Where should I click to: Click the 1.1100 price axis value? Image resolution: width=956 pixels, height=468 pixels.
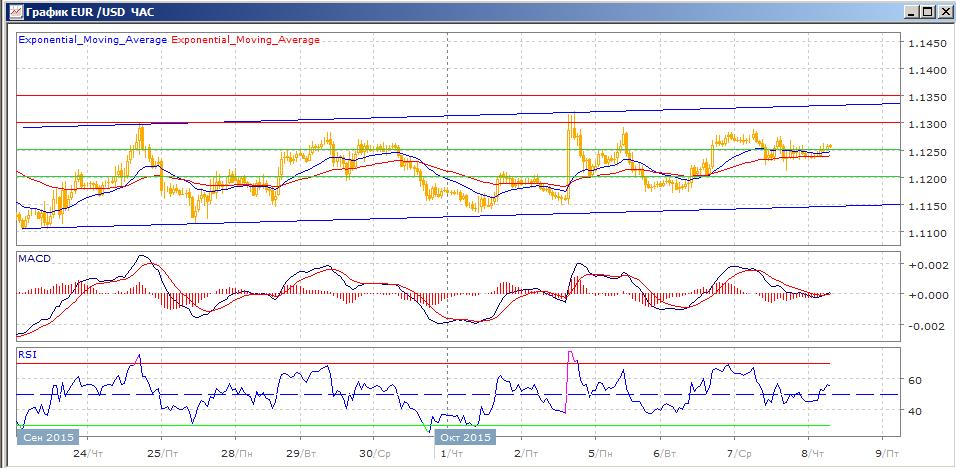[x=926, y=233]
